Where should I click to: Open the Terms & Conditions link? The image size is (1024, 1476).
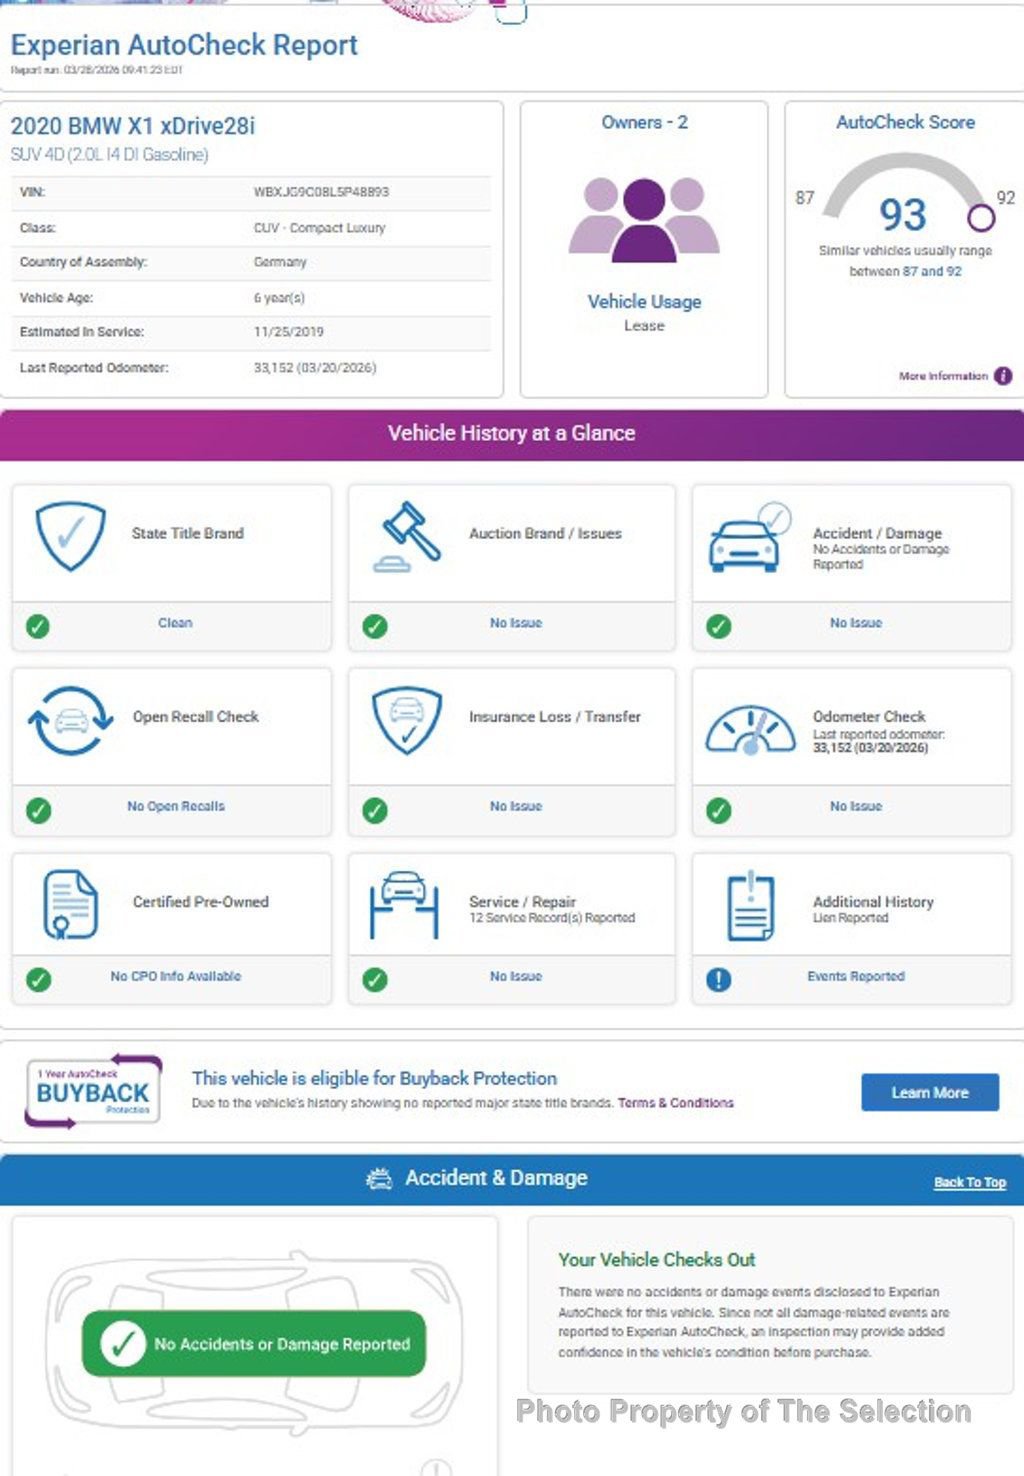pos(675,1103)
